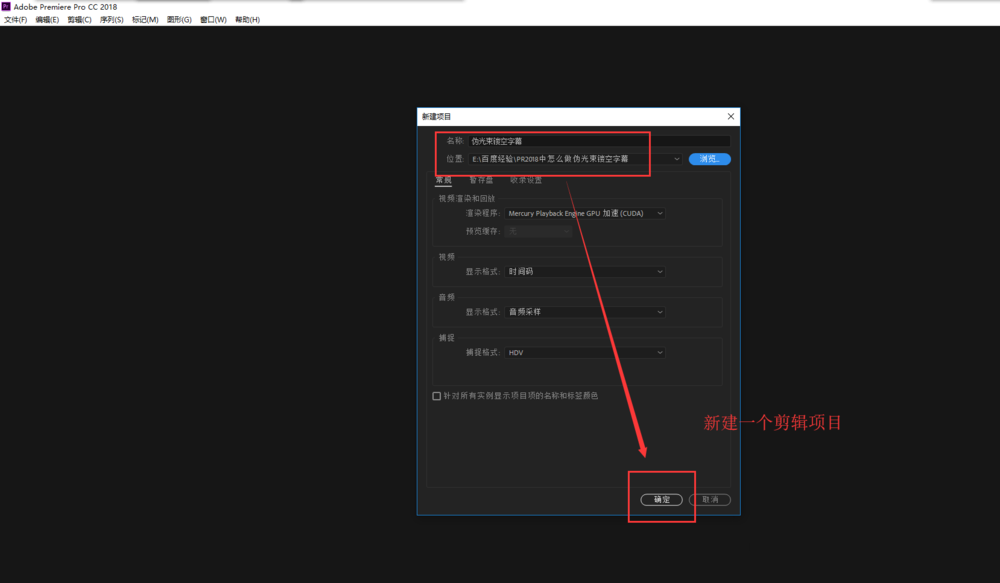Enable 针对所有实例显示项目项的名称和标签颜色 checkbox
The image size is (1000, 583).
point(437,396)
